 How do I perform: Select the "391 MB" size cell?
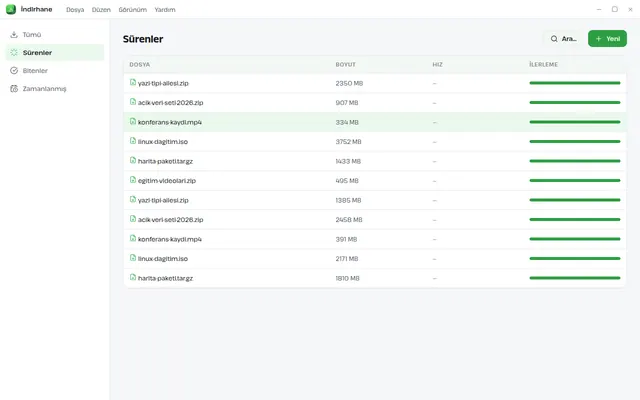(346, 239)
